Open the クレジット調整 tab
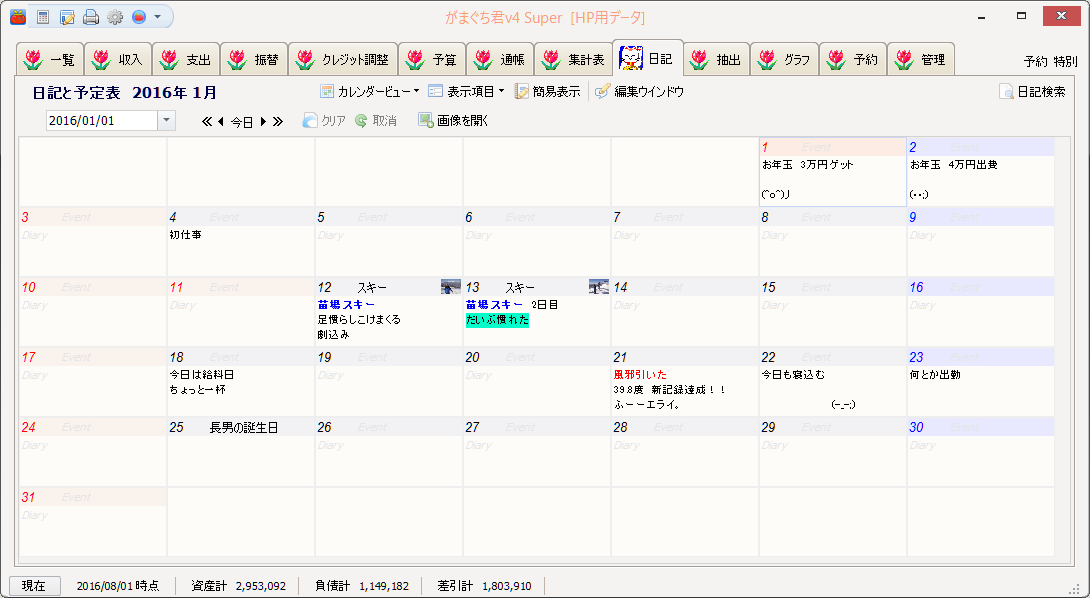The height and width of the screenshot is (598, 1090). pos(343,60)
